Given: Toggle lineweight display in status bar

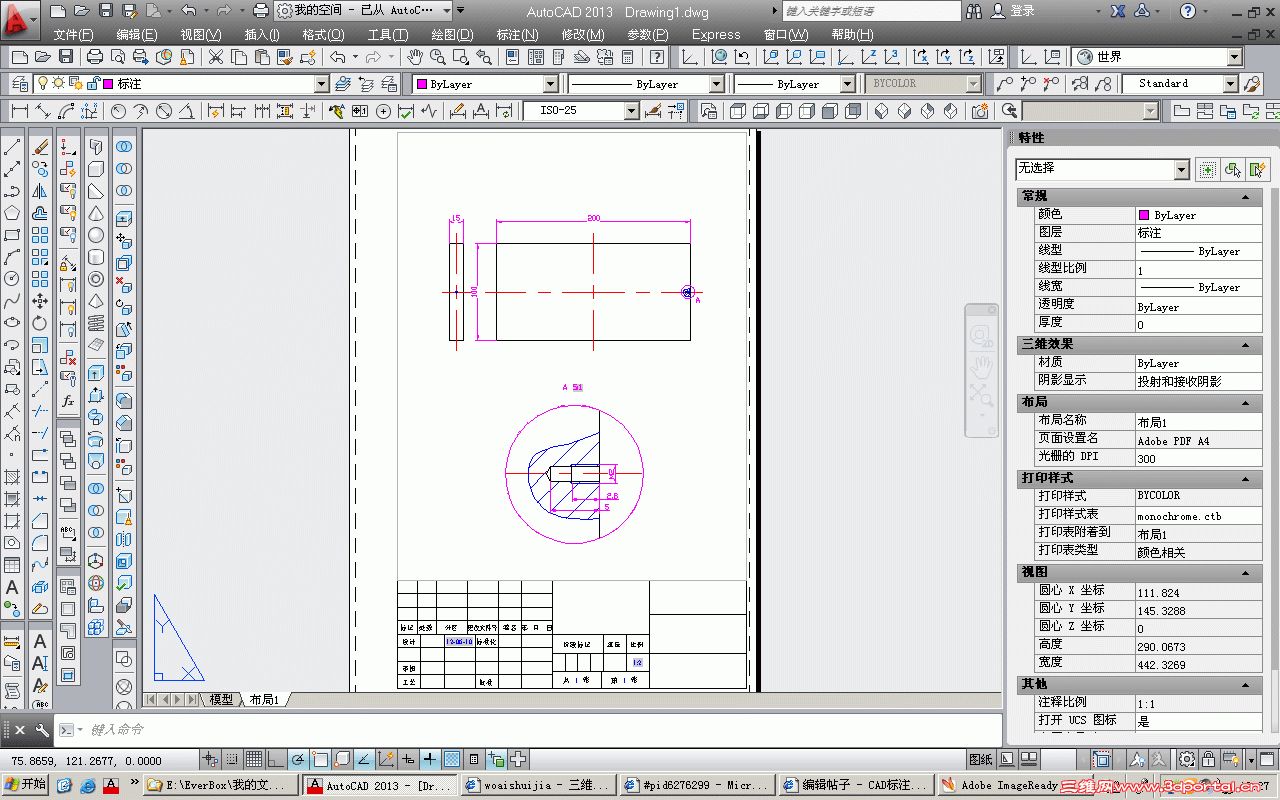Looking at the screenshot, I should point(430,759).
